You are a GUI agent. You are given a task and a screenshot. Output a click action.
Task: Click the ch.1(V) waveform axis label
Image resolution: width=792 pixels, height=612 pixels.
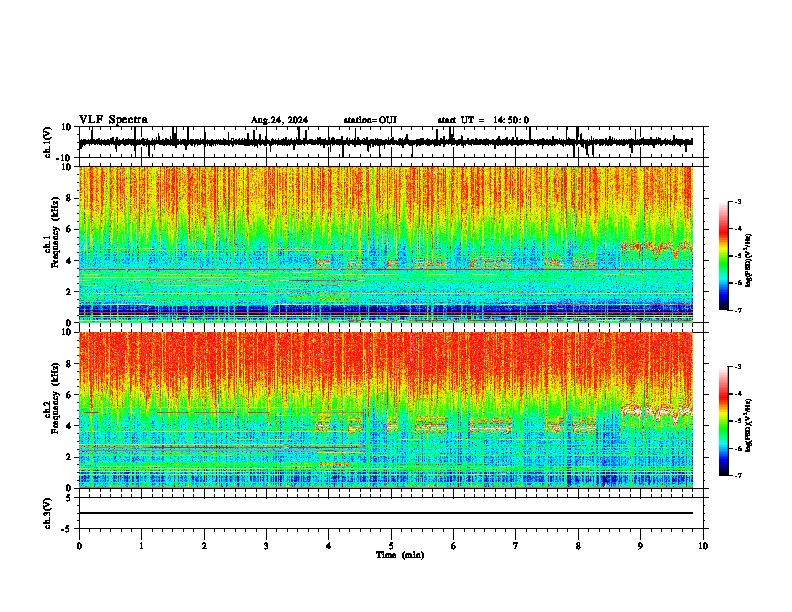(x=48, y=142)
